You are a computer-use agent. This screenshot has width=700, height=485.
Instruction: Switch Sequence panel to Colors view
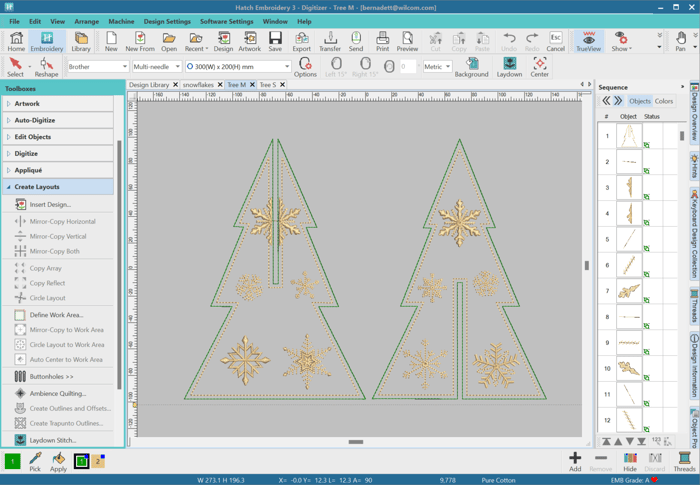664,101
